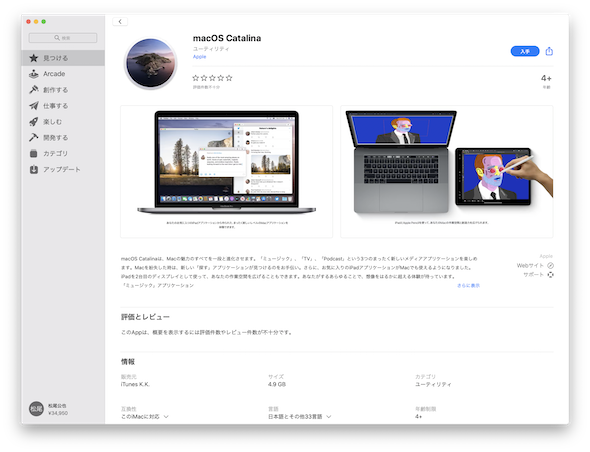Select the 仕事する sidebar item

point(63,106)
